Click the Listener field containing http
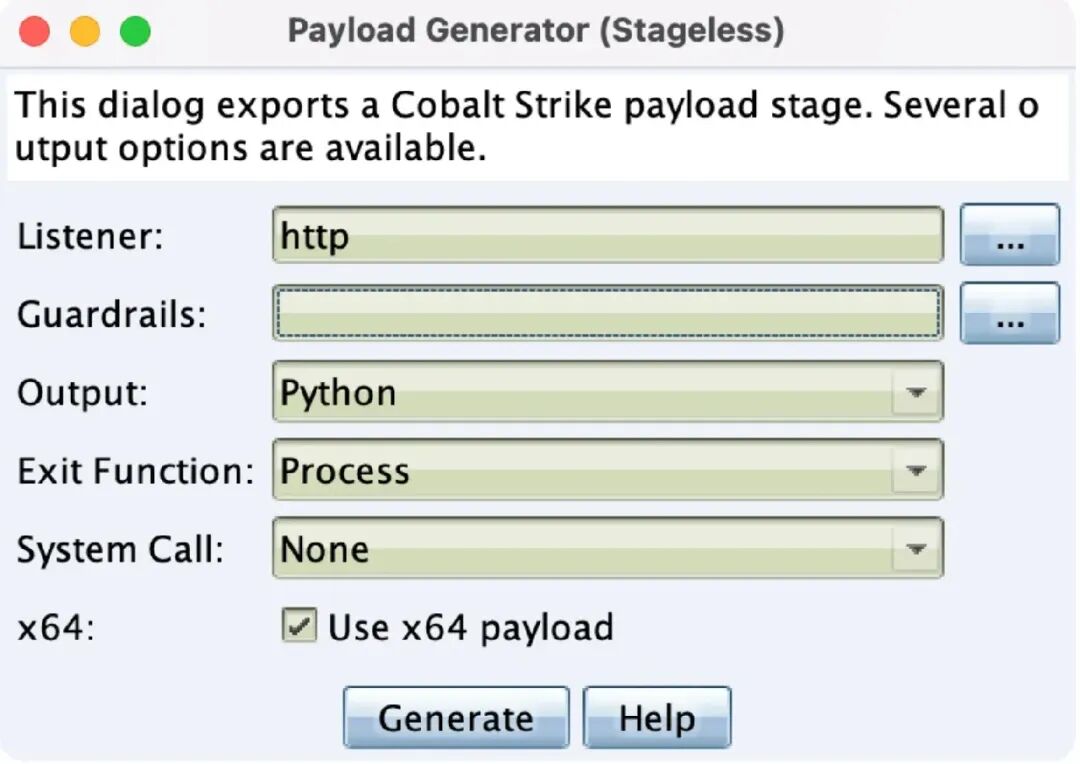1080x764 pixels. [x=606, y=236]
